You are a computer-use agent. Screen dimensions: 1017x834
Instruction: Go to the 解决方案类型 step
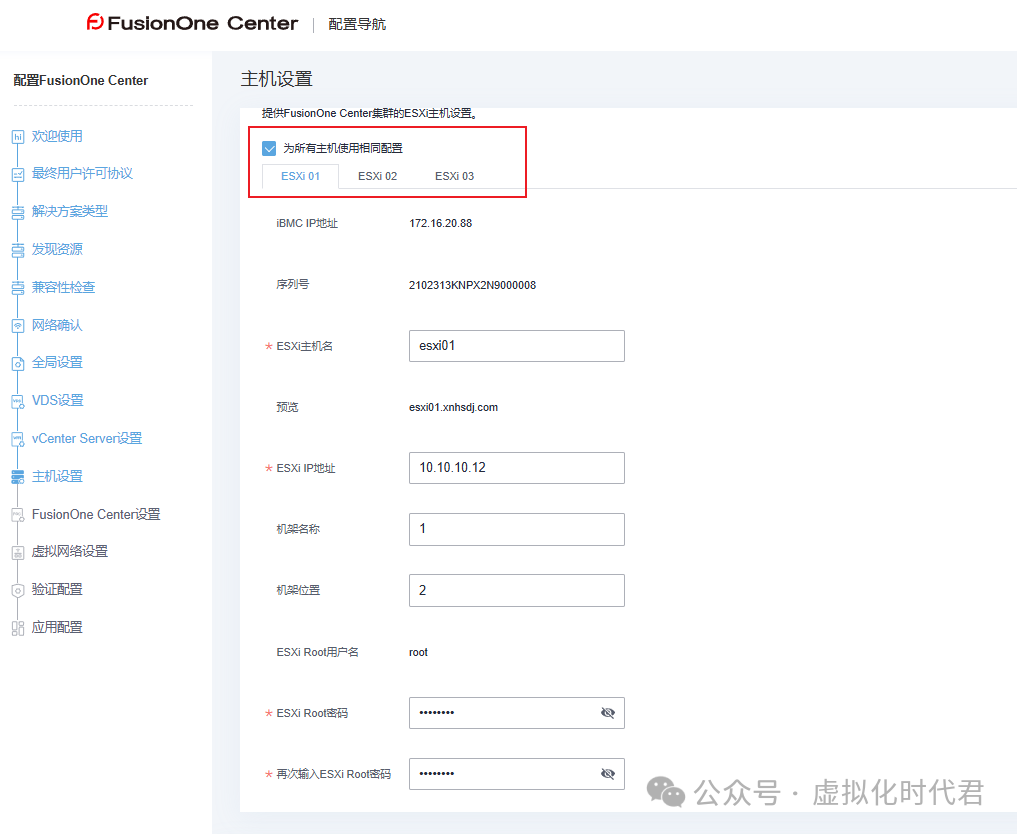(69, 211)
